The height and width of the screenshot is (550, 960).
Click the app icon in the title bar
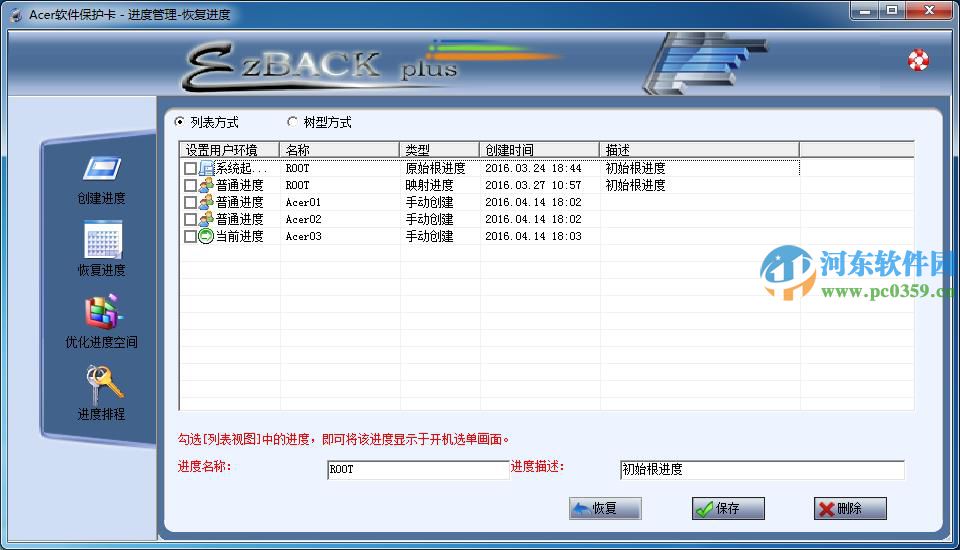(x=15, y=14)
